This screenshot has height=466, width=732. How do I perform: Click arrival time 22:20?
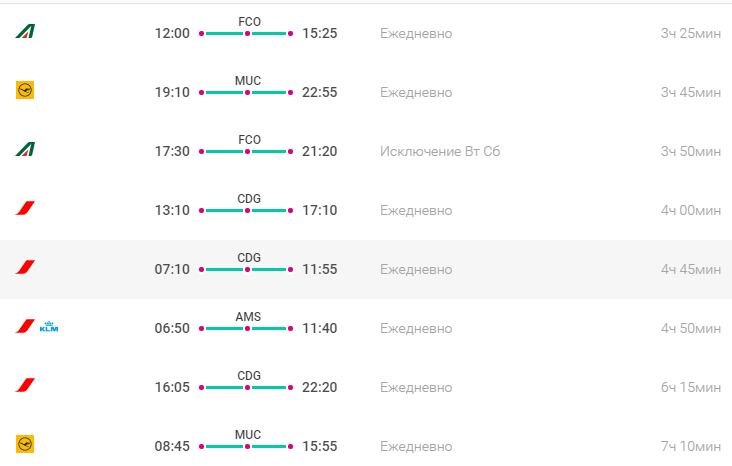coord(320,387)
